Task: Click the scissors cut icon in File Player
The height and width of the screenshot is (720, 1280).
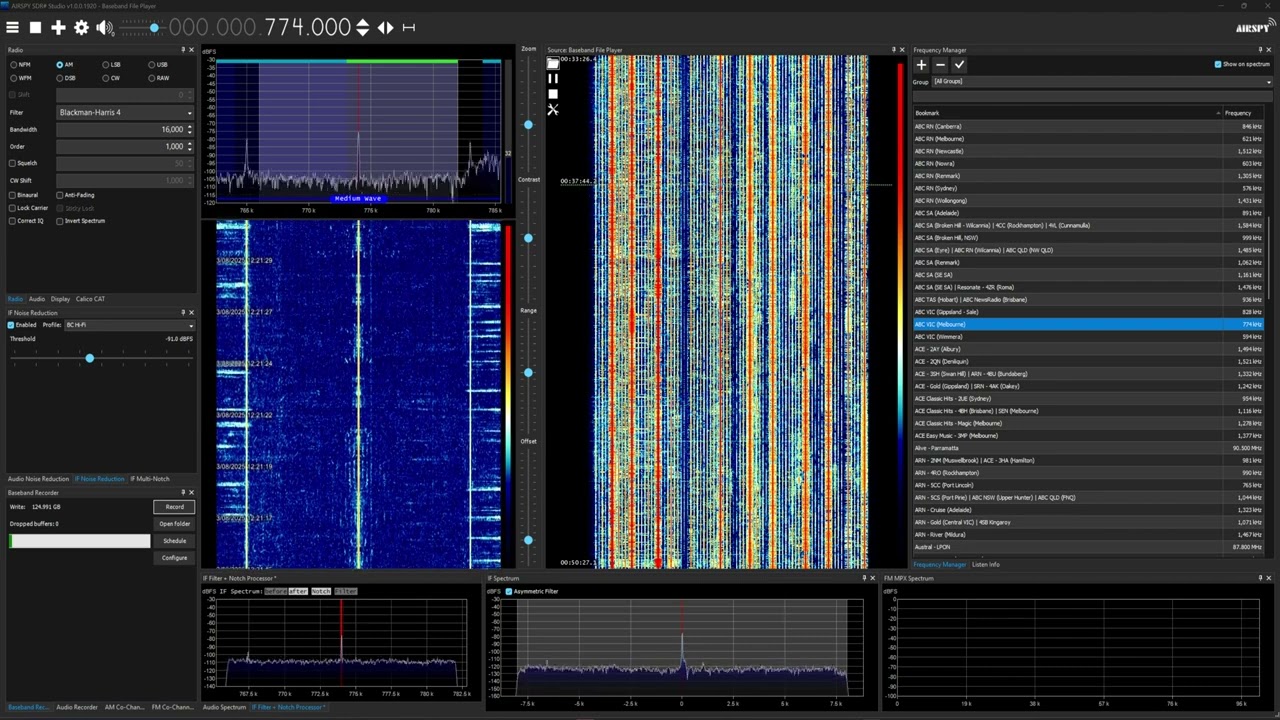Action: [553, 110]
